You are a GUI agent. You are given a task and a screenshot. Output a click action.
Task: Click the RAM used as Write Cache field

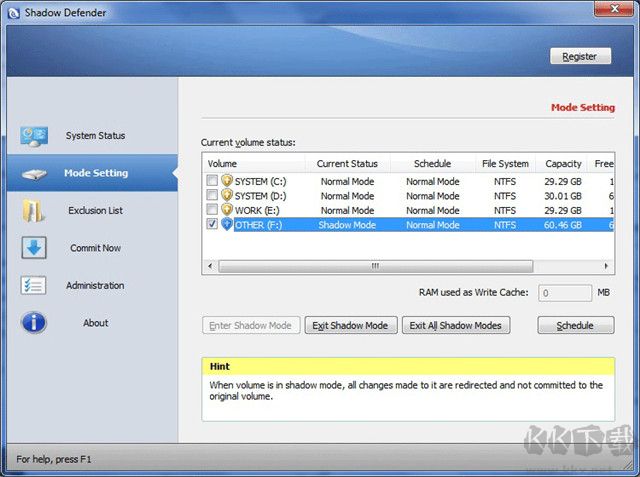click(564, 293)
